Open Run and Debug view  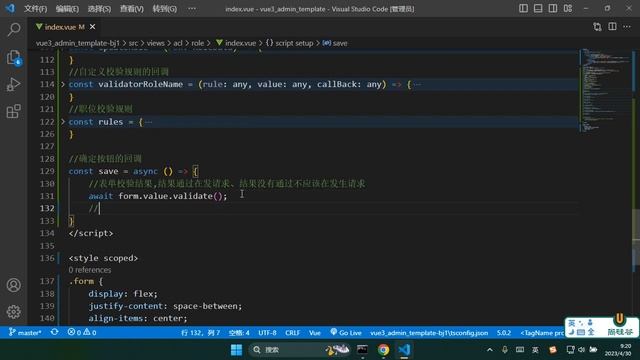pos(13,84)
